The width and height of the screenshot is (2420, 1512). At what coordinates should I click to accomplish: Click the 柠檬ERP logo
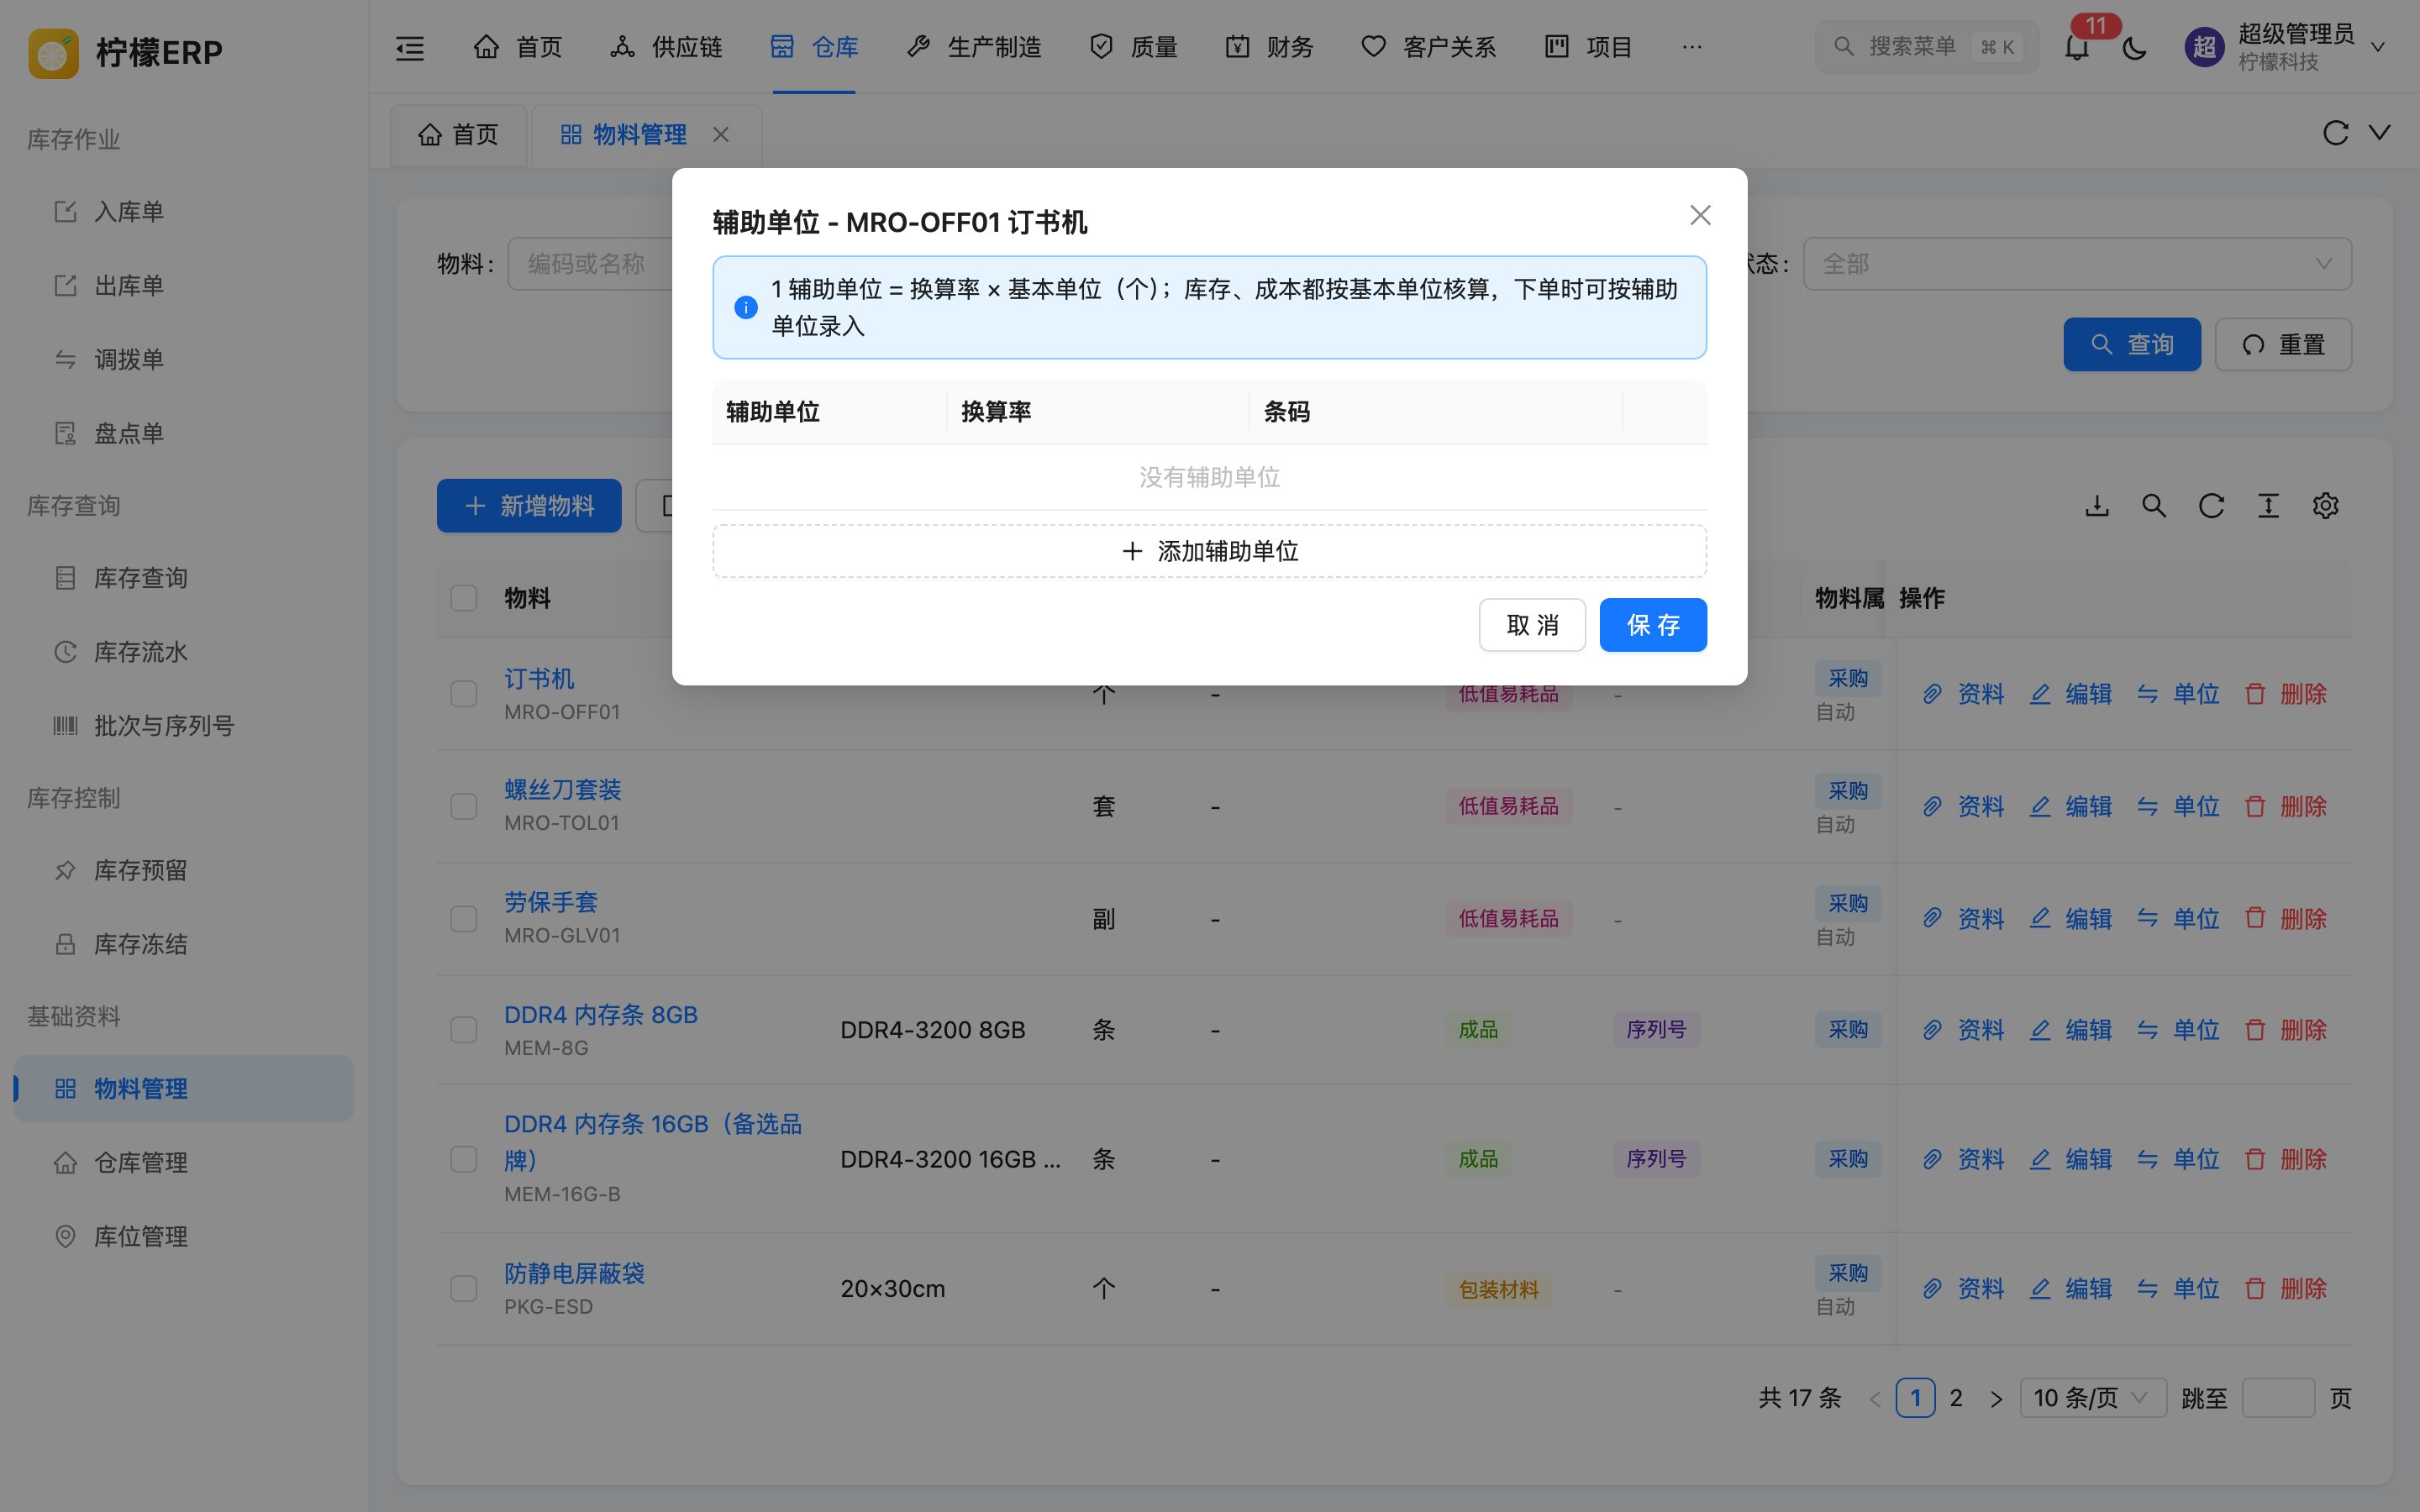pos(126,52)
